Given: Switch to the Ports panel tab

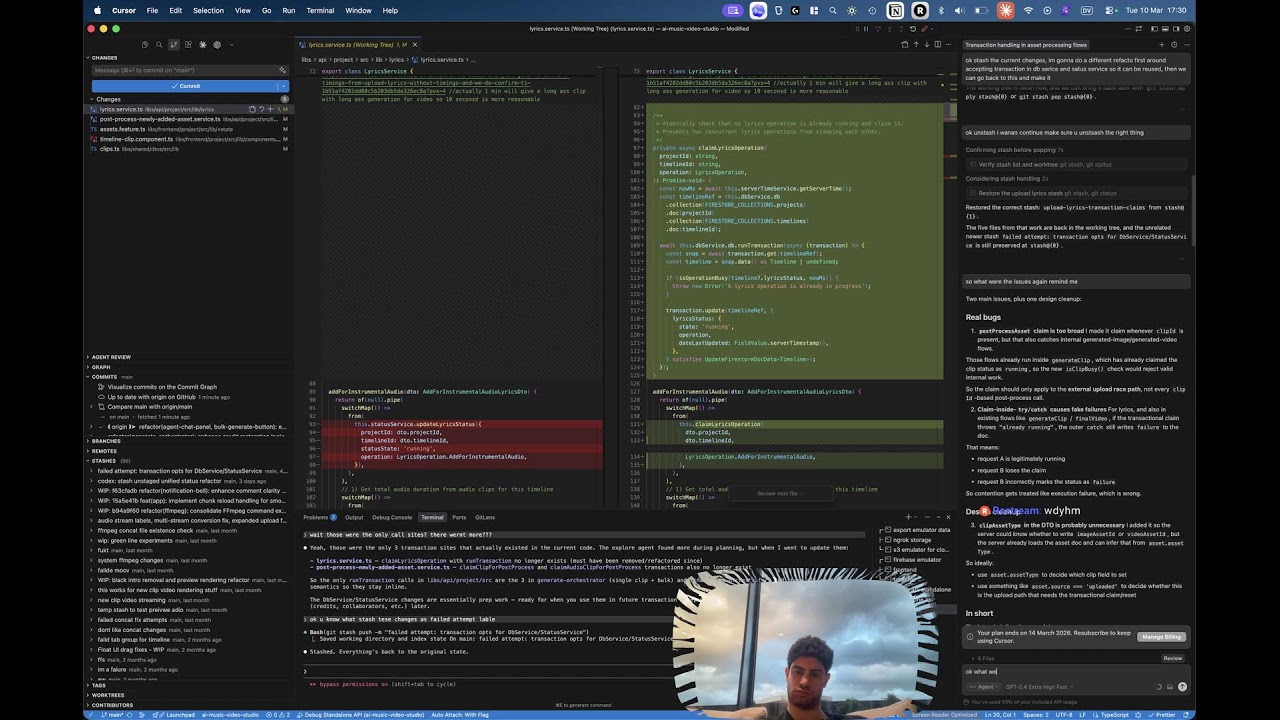Looking at the screenshot, I should (x=459, y=517).
